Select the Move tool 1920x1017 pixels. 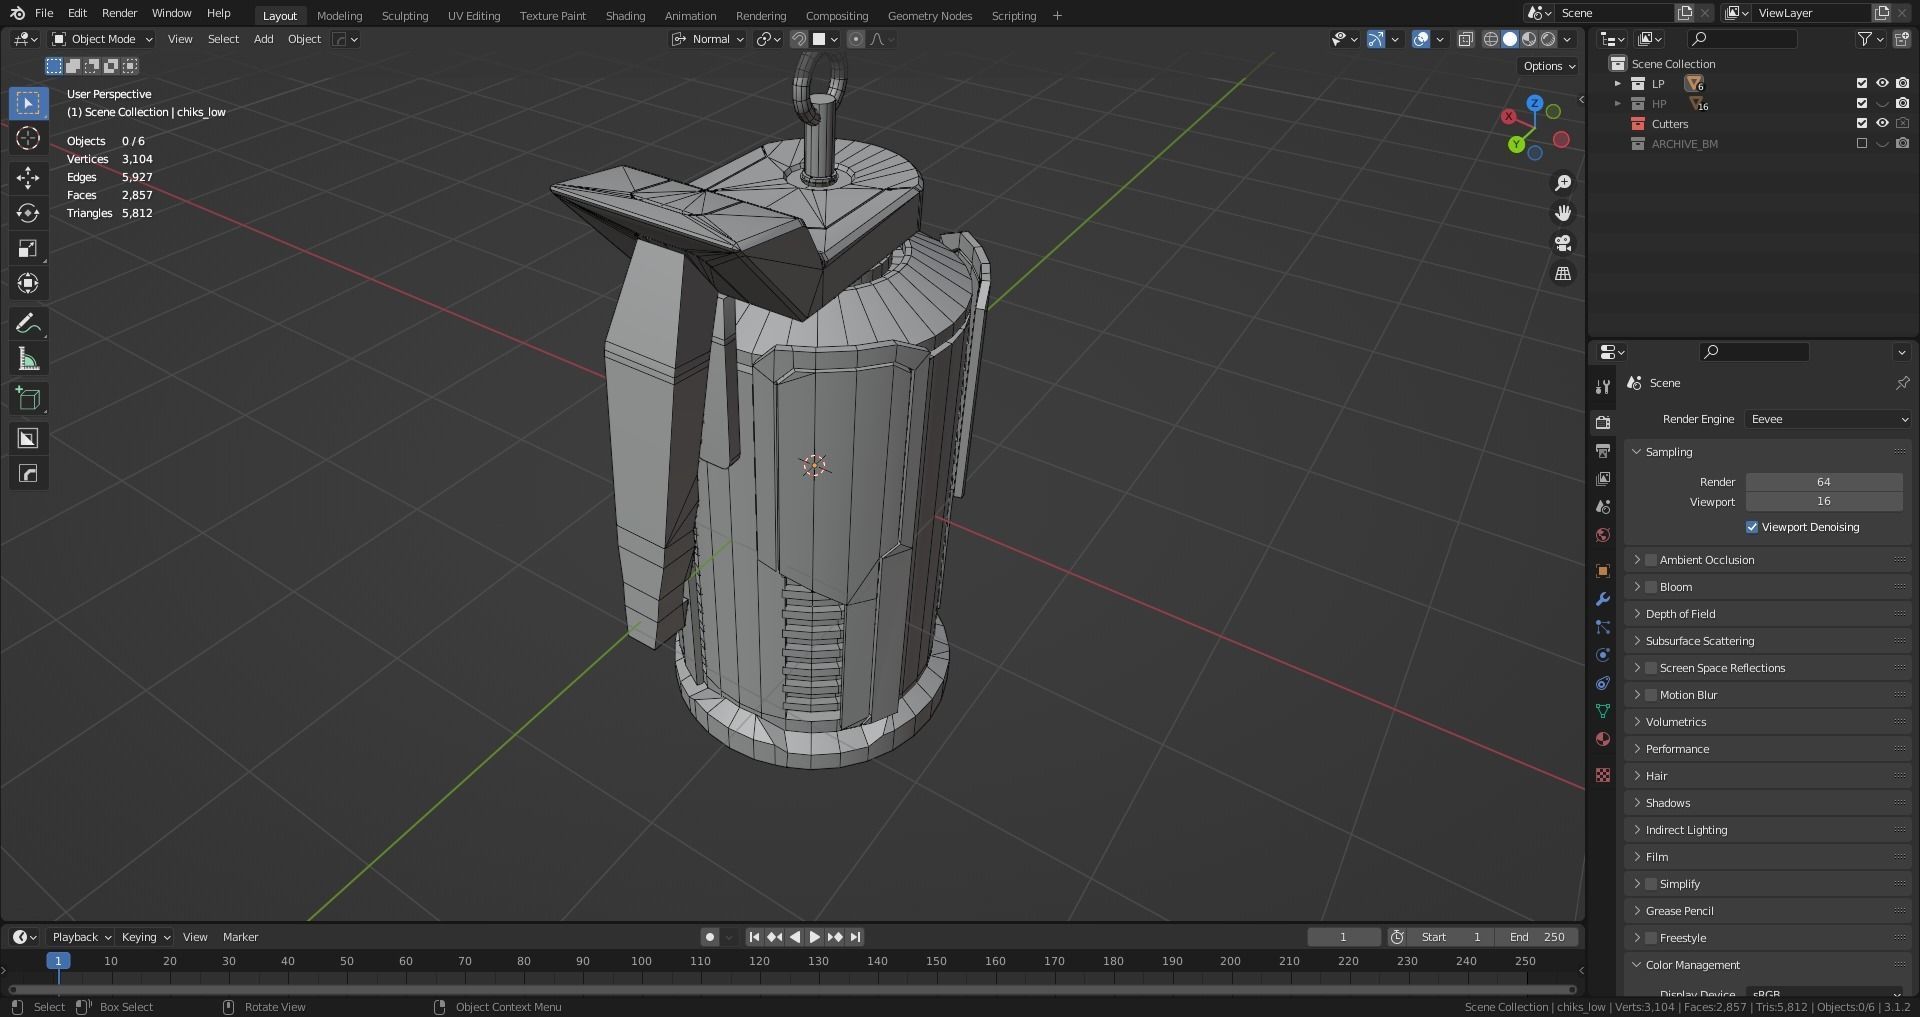(x=28, y=178)
